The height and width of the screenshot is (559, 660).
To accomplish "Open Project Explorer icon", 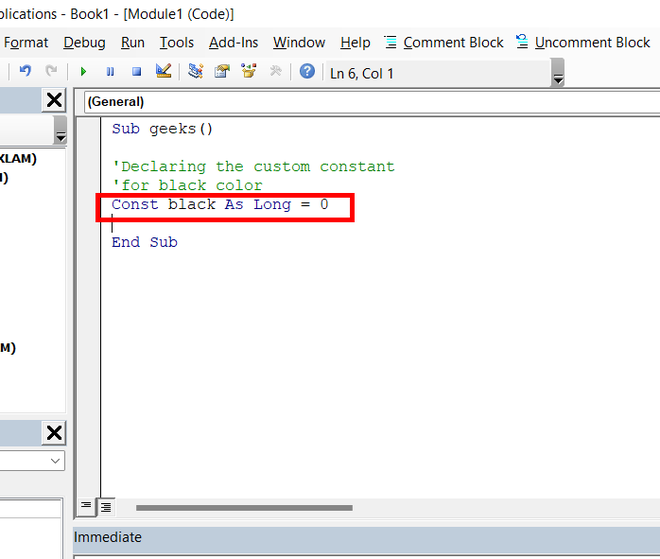I will (x=196, y=71).
